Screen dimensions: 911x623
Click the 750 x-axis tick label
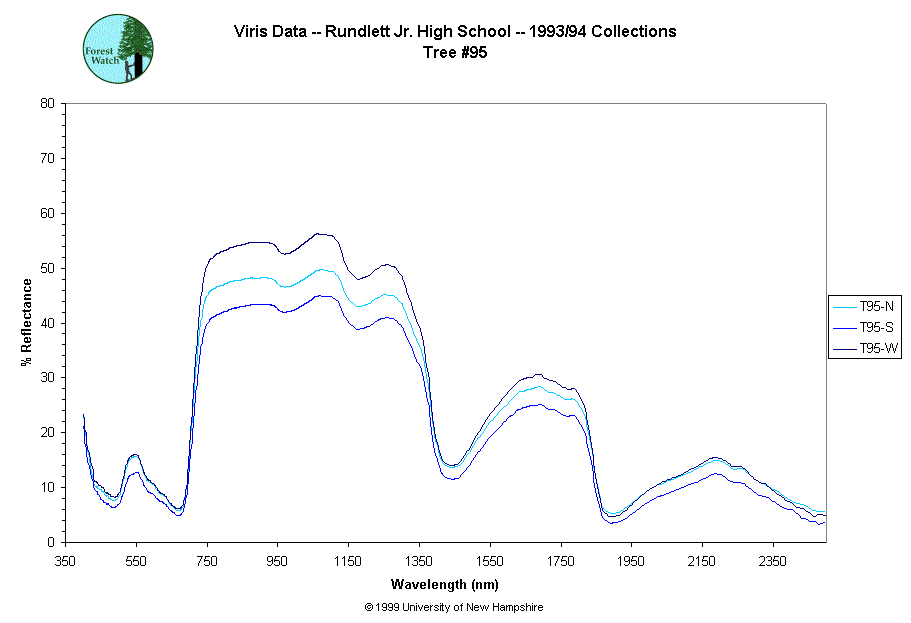[207, 561]
